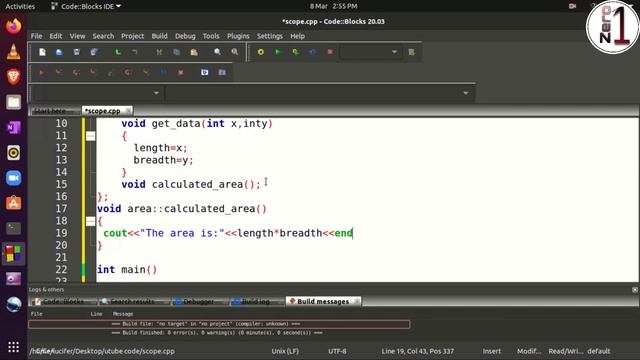Screen dimensions: 640x360
Task: Cut selection with the scissors icon
Action: [x=159, y=52]
